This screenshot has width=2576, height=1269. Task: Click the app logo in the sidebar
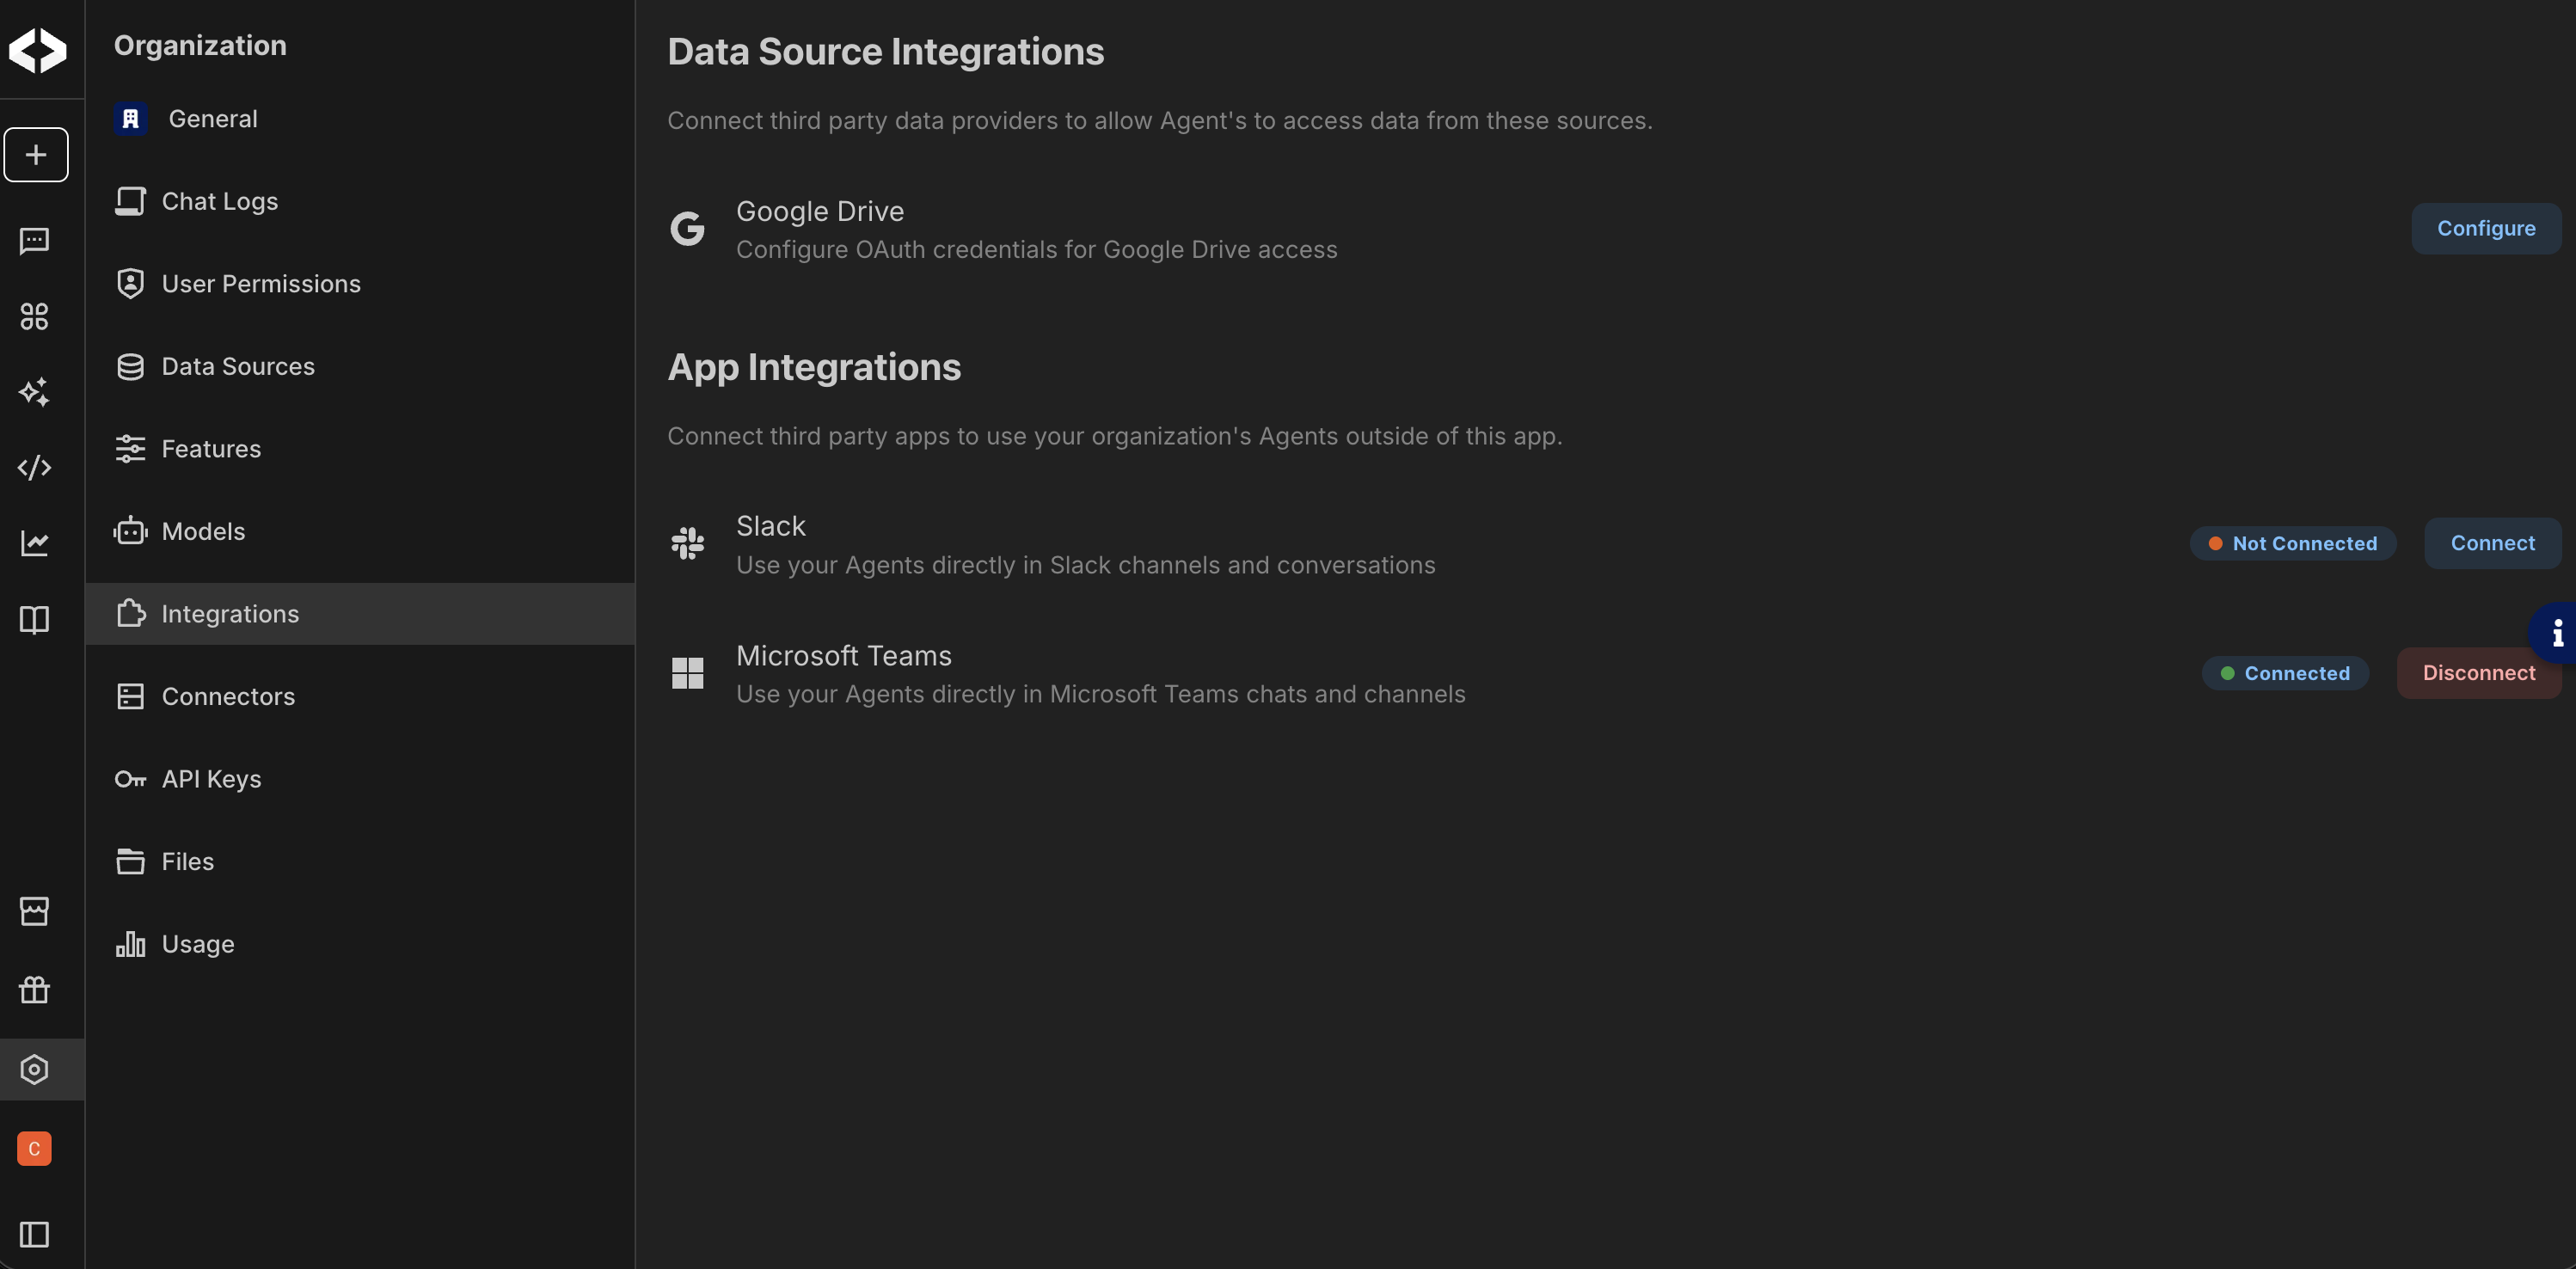click(x=37, y=49)
